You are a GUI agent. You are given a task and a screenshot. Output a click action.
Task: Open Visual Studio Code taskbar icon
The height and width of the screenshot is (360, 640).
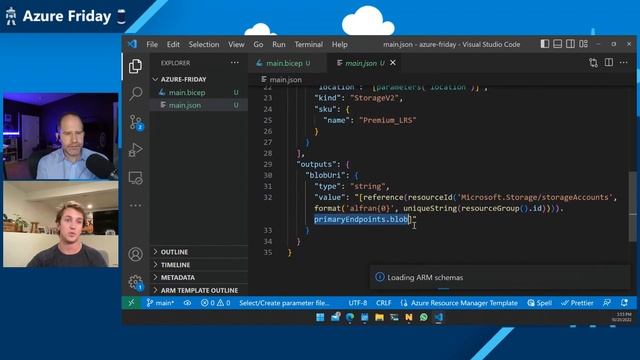(438, 317)
